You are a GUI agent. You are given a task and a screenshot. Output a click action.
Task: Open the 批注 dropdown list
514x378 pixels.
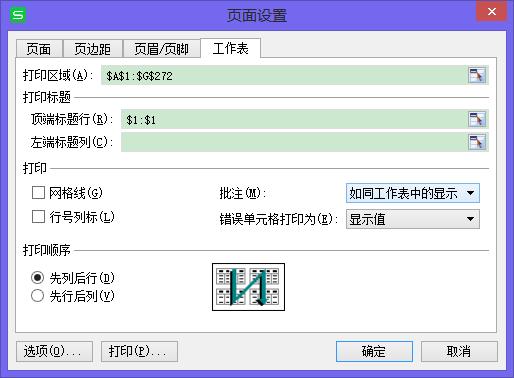coord(413,193)
